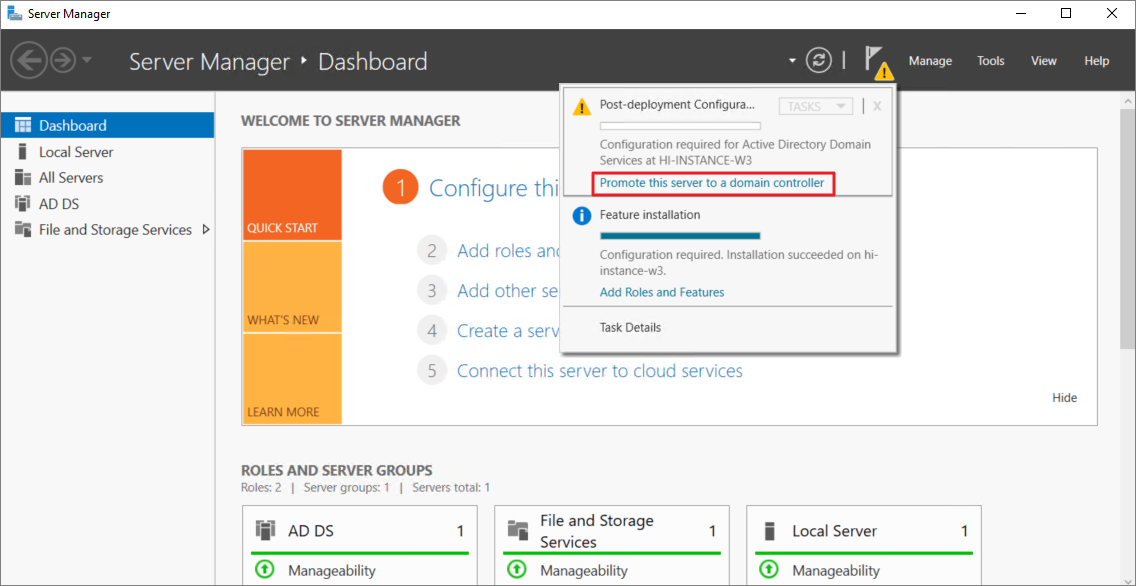Click Manageability icon in AD DS tile

(265, 570)
